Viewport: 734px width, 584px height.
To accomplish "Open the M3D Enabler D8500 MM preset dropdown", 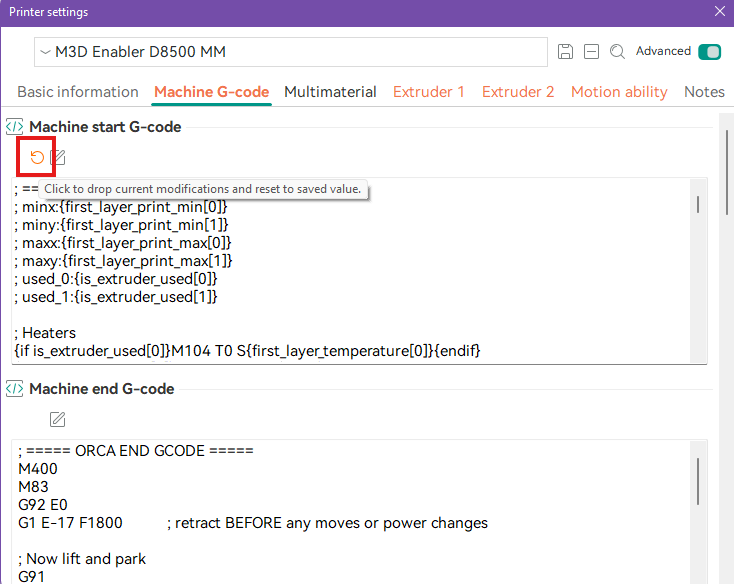I will tap(290, 52).
